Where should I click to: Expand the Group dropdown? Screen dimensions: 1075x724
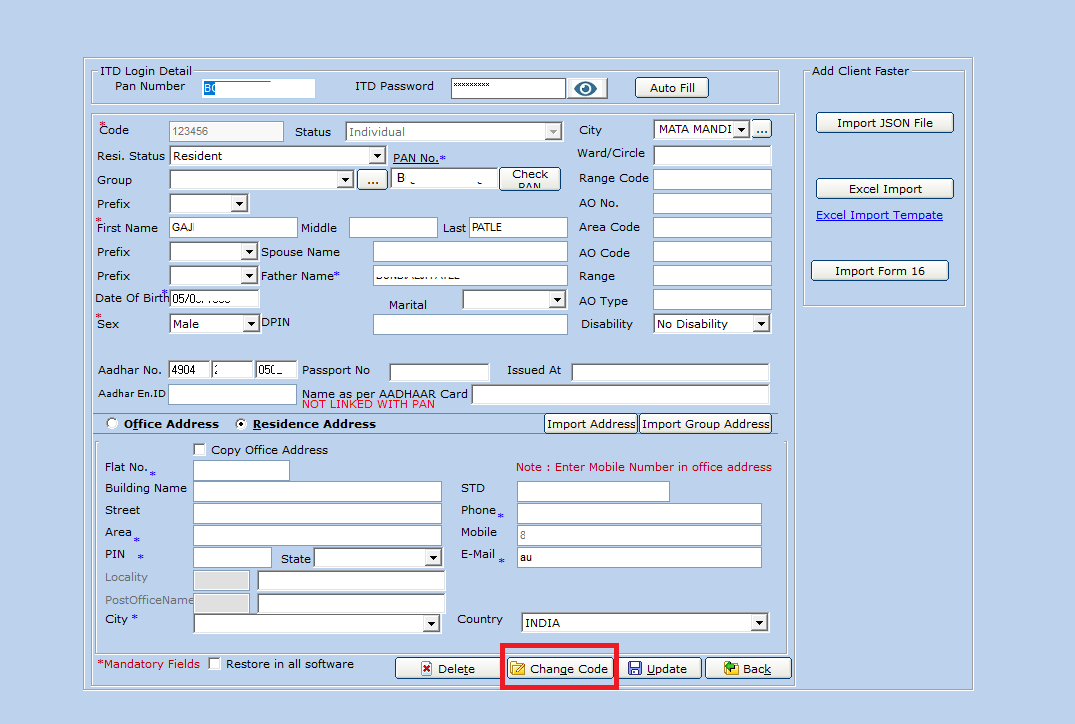coord(346,180)
